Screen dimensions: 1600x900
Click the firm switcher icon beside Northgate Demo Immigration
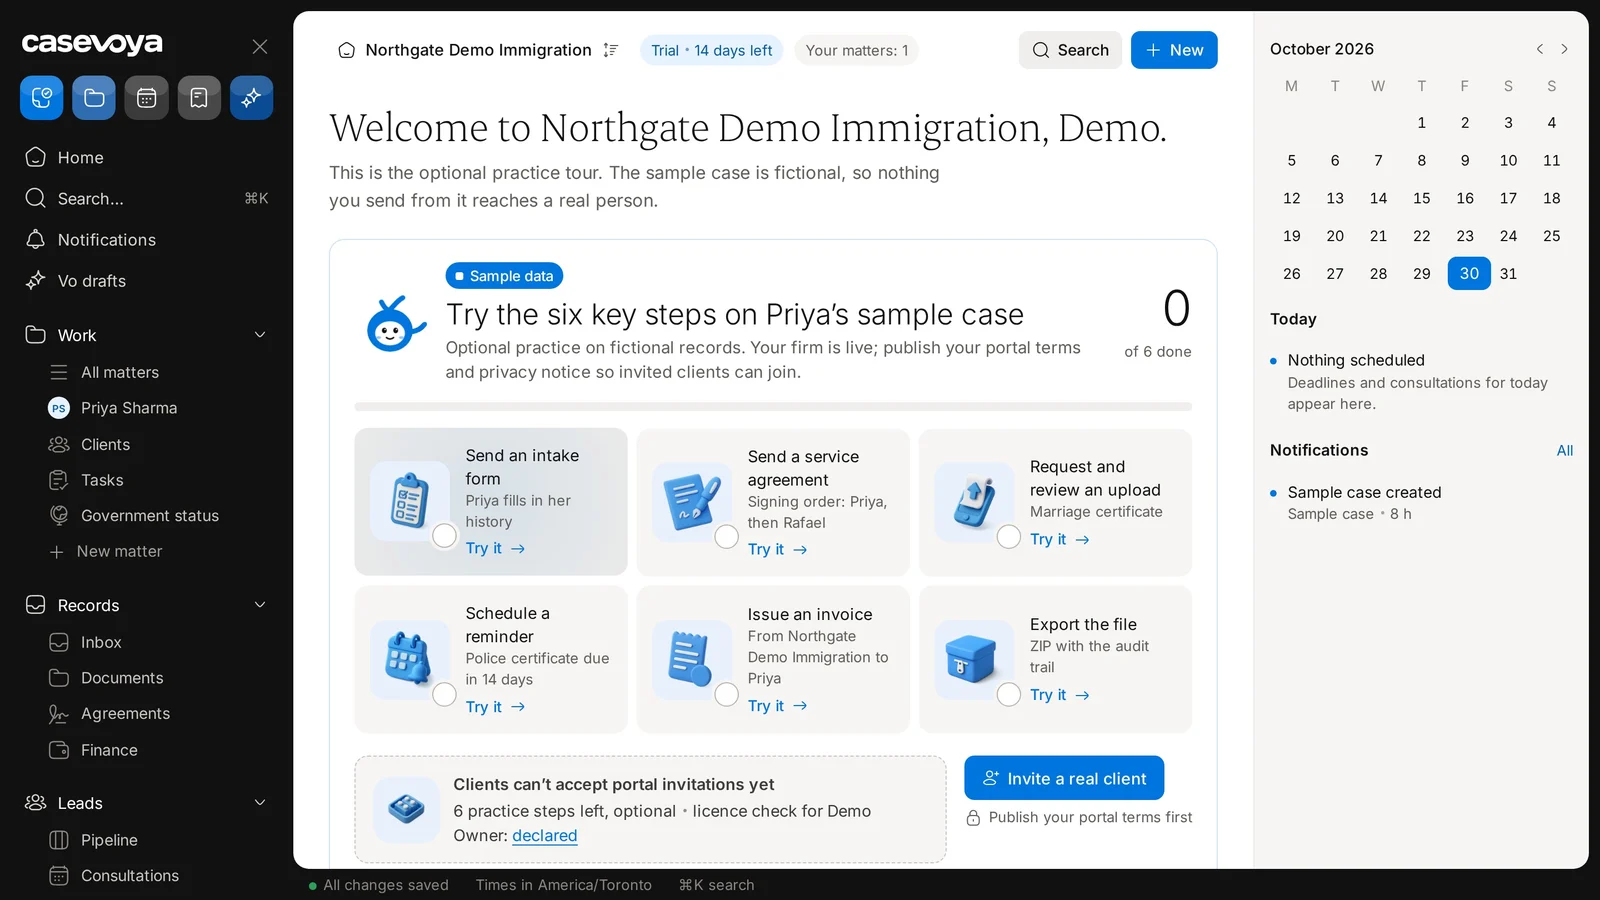611,50
